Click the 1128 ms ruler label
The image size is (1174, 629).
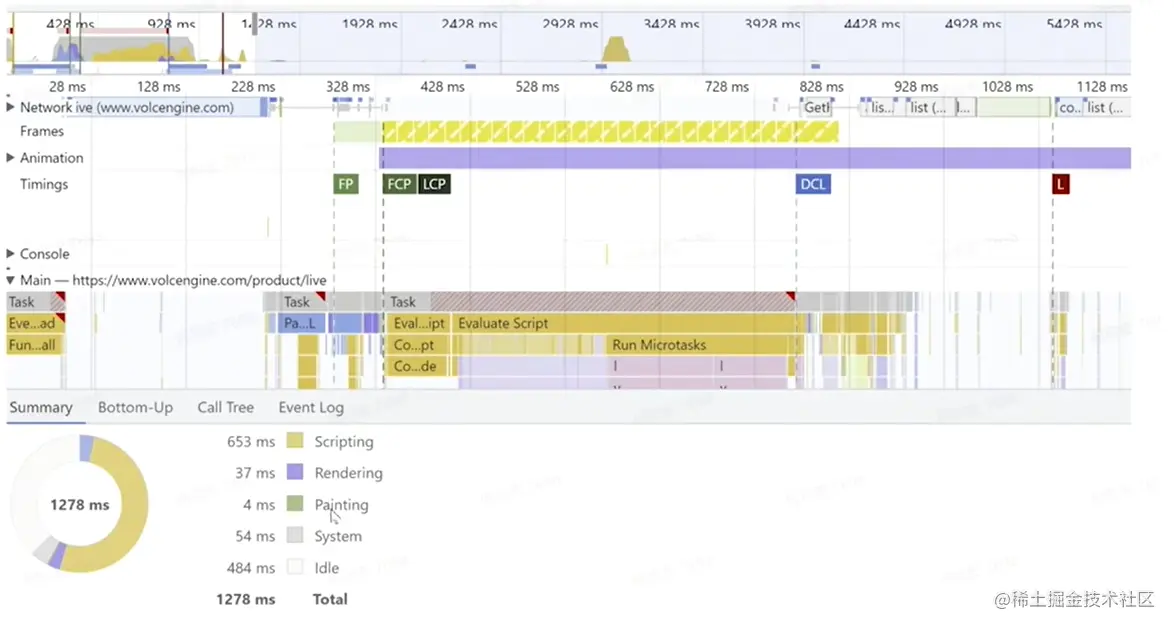tap(1102, 87)
